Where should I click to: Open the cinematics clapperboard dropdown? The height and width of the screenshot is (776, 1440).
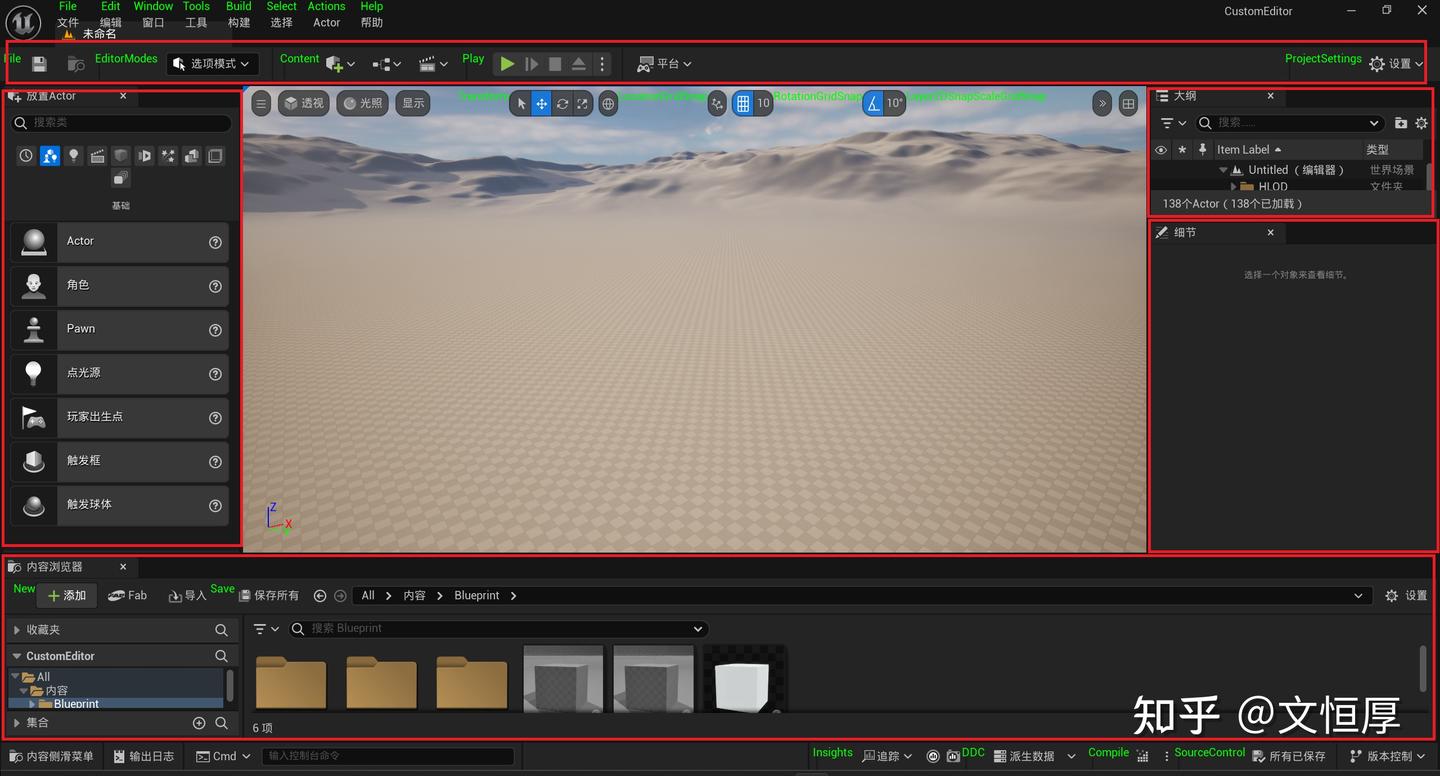point(433,64)
